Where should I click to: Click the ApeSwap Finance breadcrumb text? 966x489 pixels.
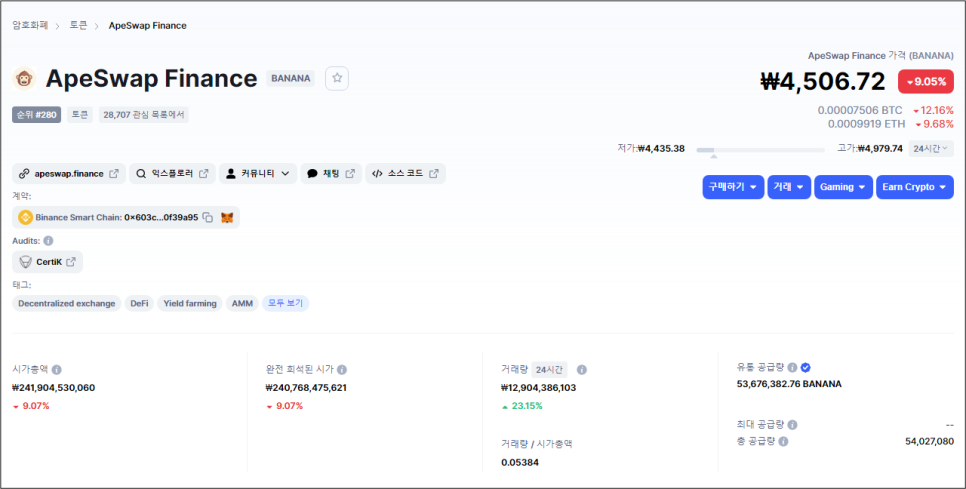coord(148,25)
